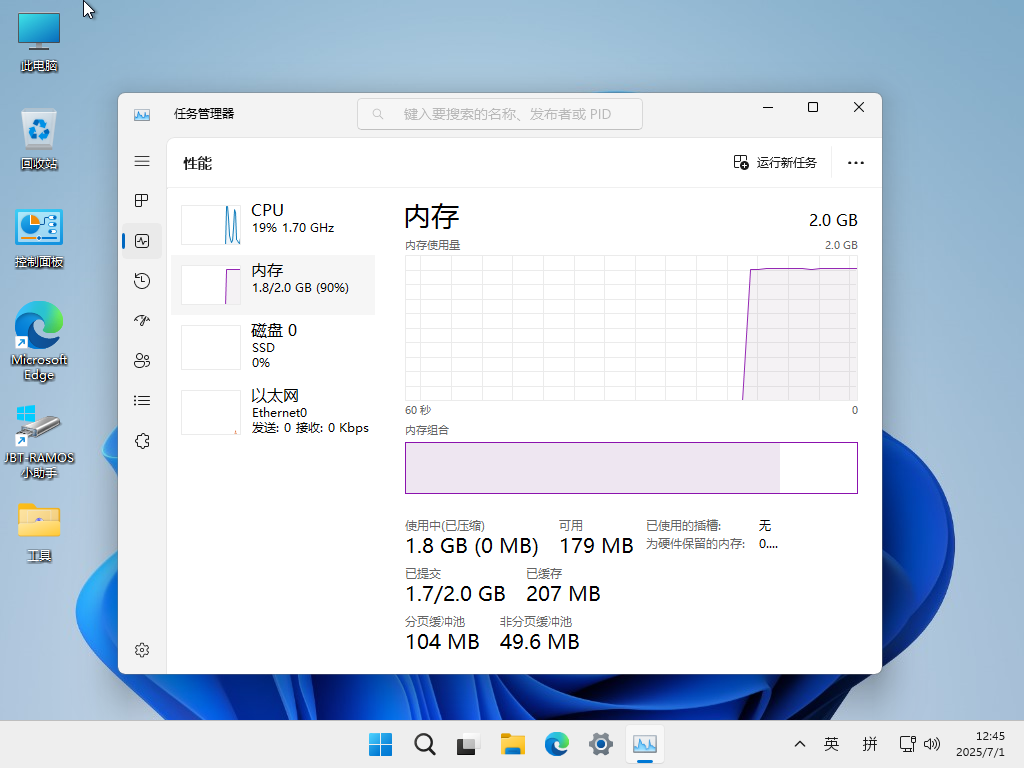Click the 1.7/2.0 GB committed value

[x=455, y=594]
